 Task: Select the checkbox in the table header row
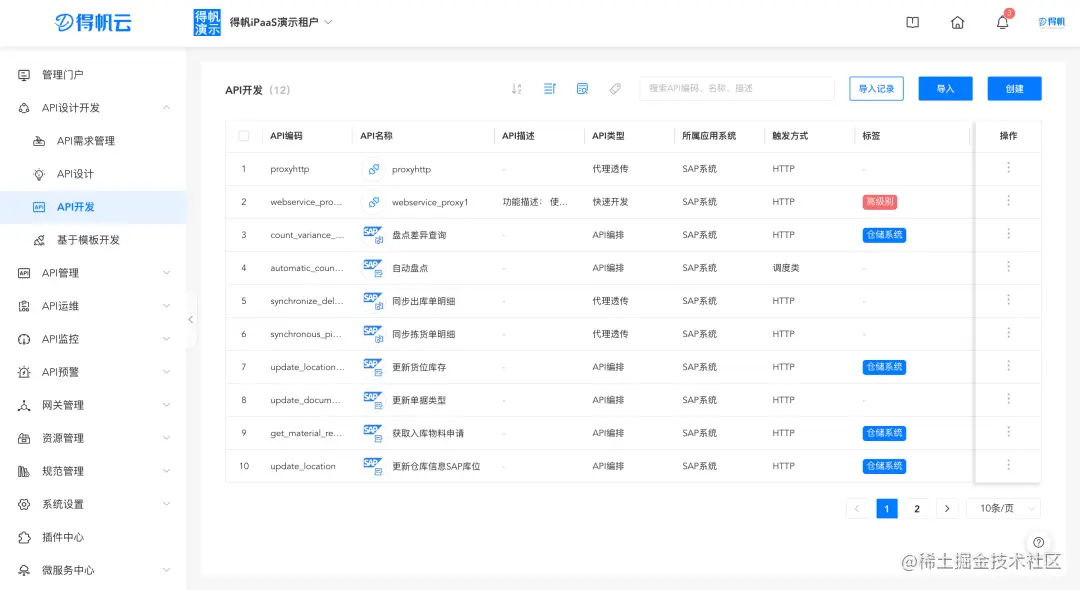click(244, 135)
